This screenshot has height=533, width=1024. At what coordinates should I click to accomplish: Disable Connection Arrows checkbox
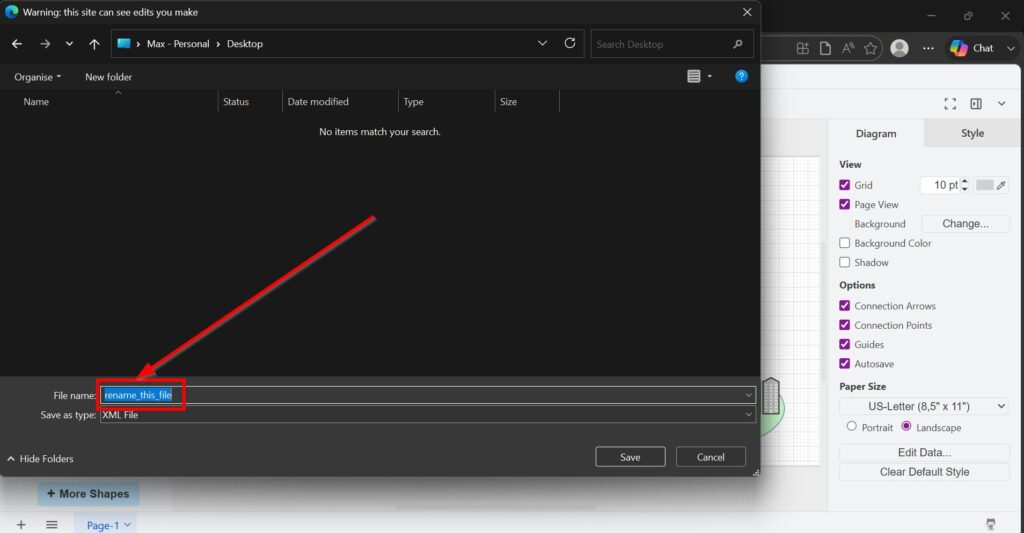[x=844, y=306]
